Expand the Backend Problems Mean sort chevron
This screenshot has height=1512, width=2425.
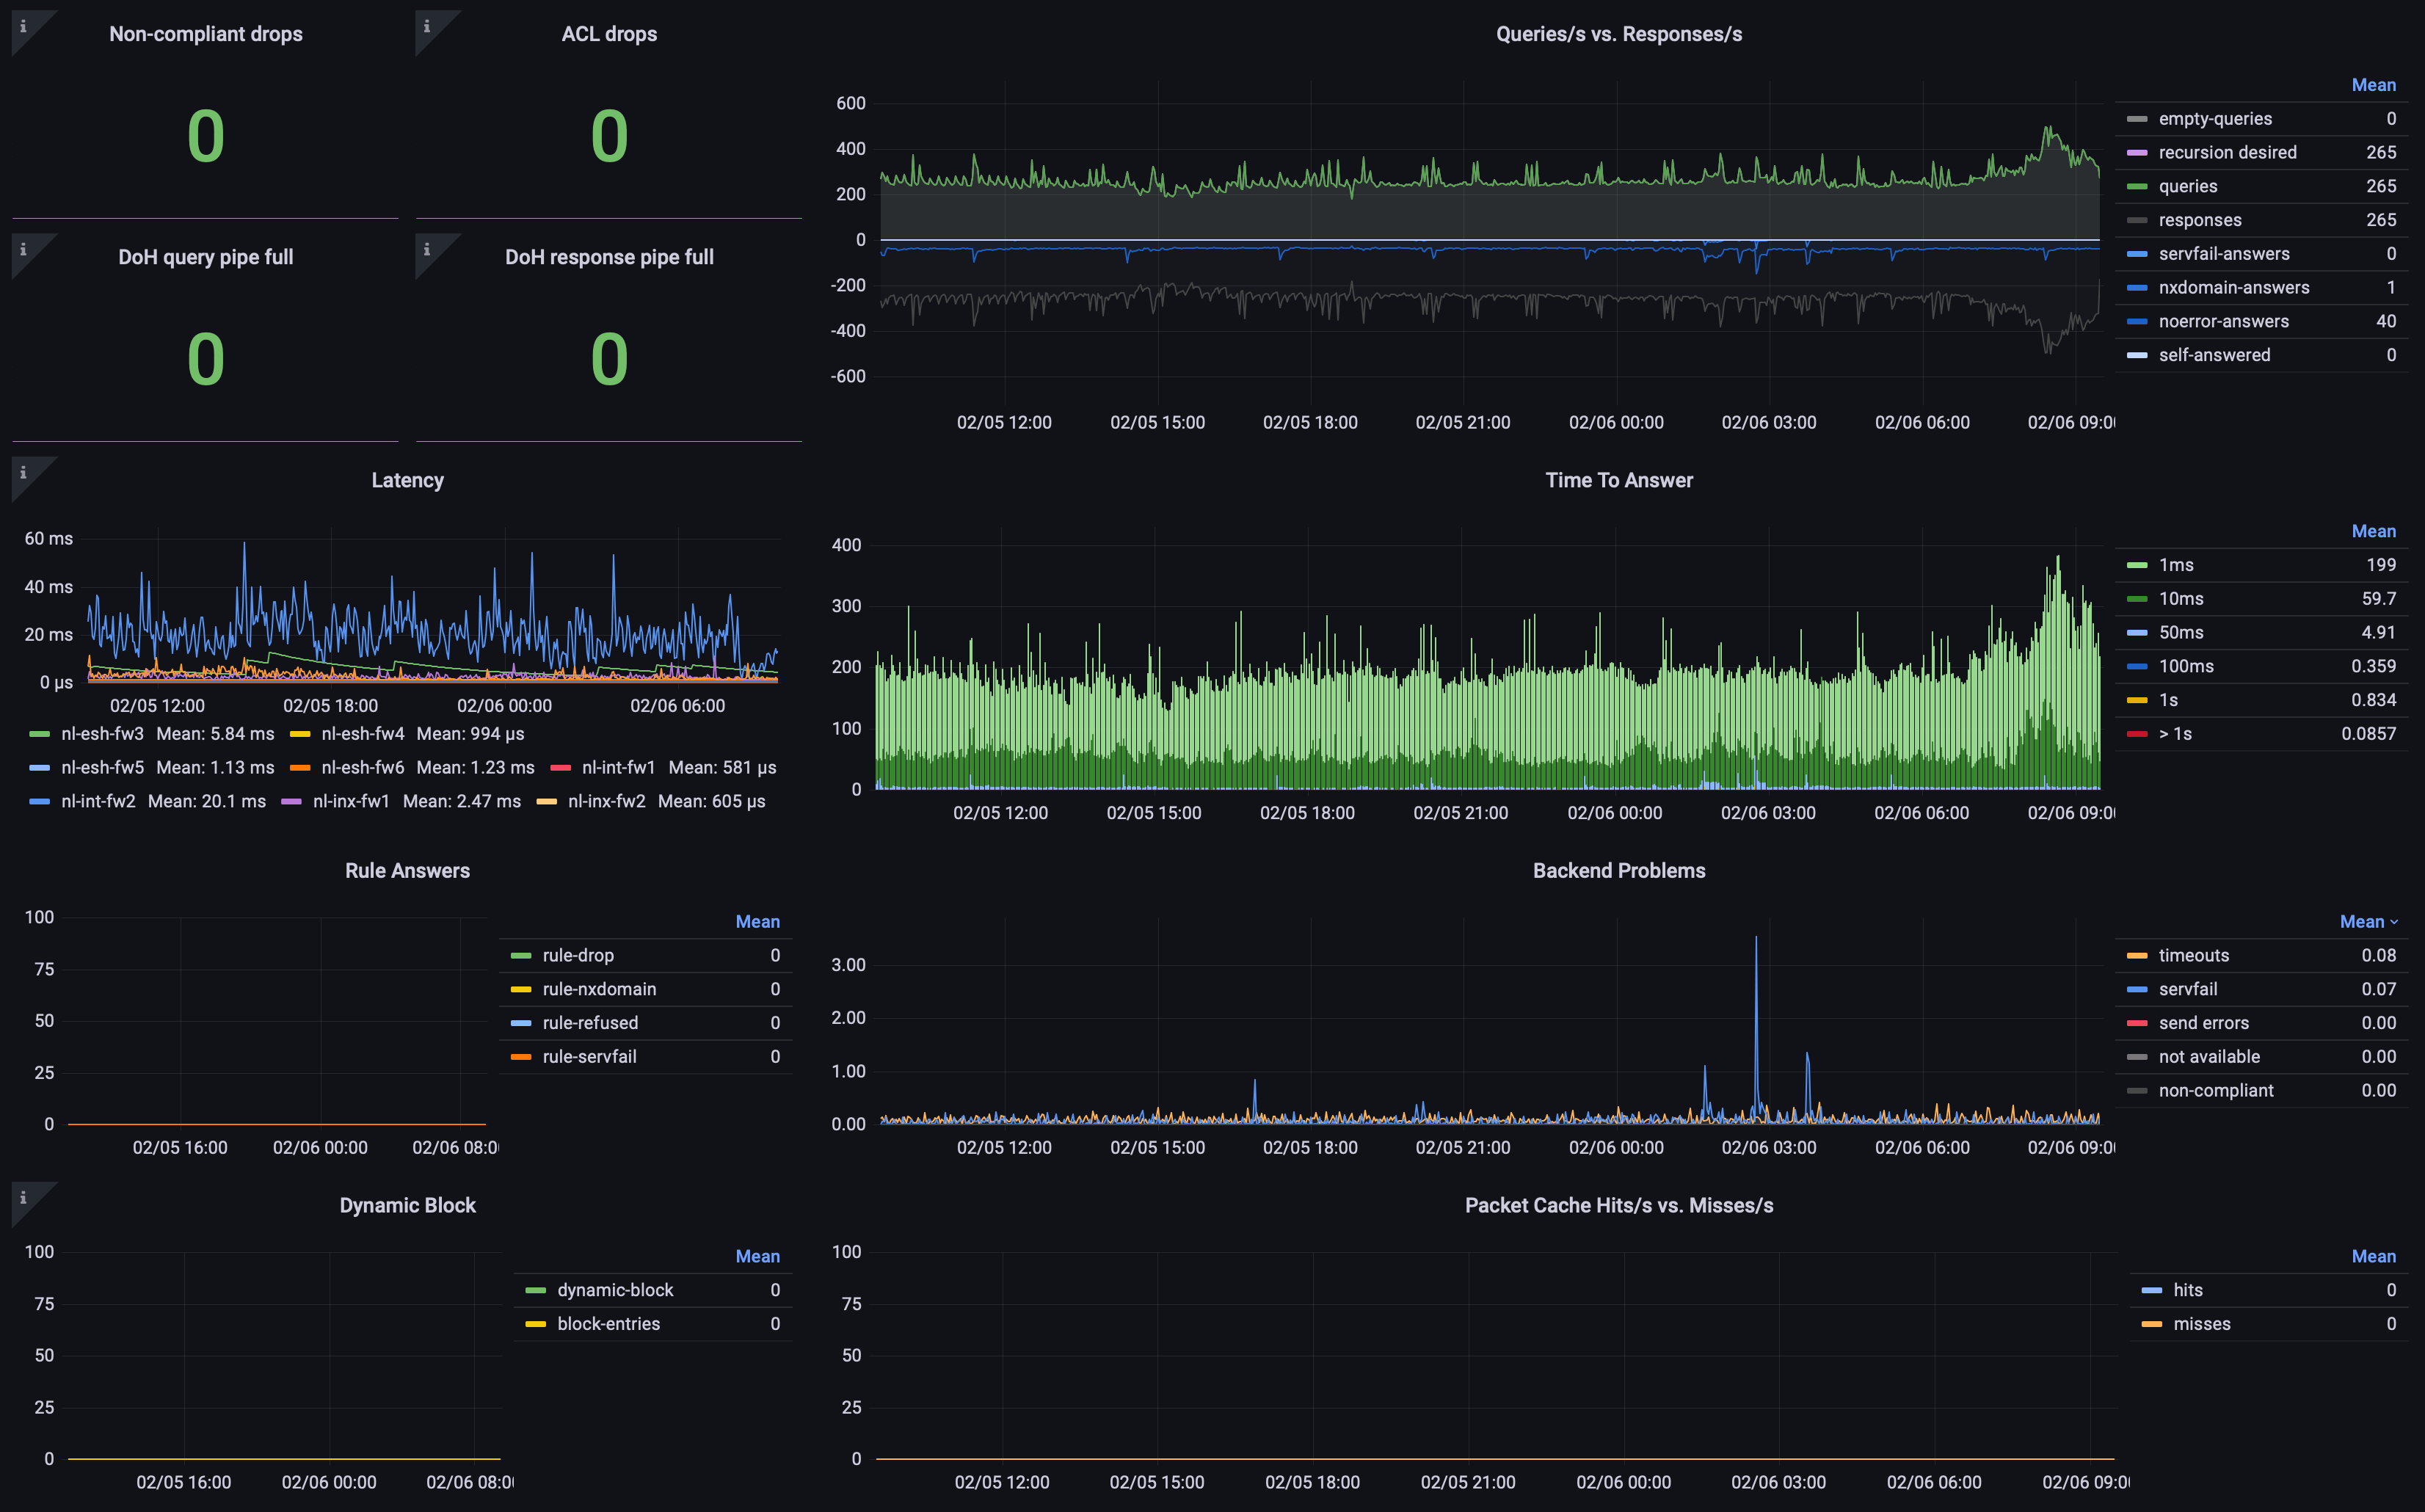click(x=2394, y=922)
